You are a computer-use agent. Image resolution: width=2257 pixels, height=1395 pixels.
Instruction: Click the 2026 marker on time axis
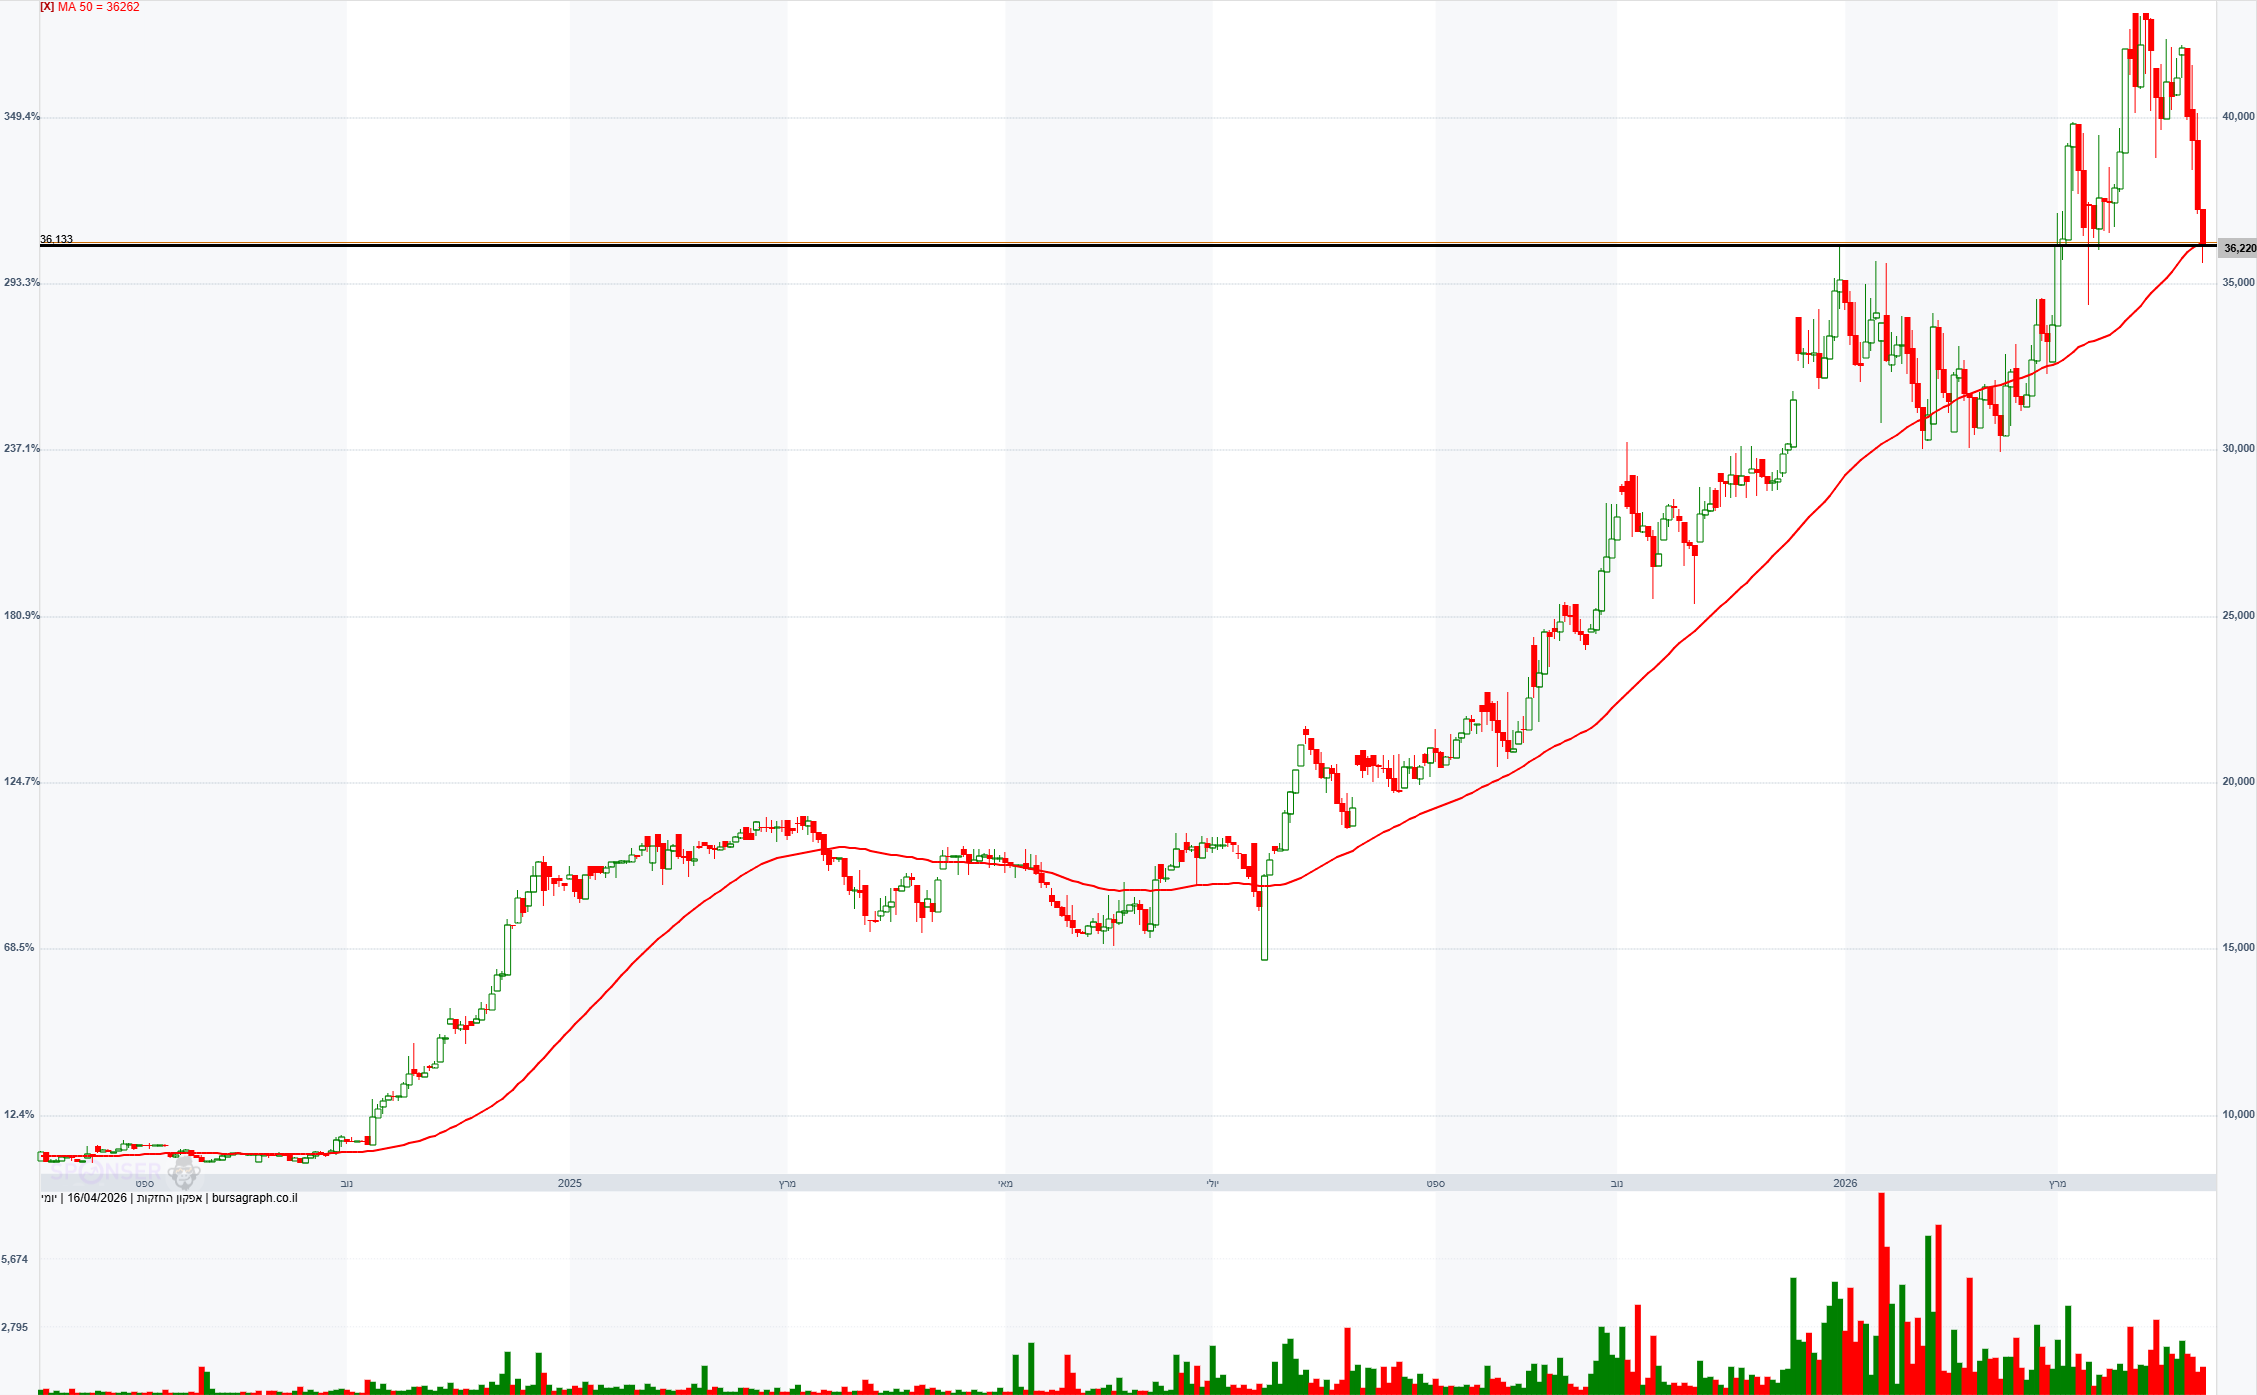point(1845,1183)
